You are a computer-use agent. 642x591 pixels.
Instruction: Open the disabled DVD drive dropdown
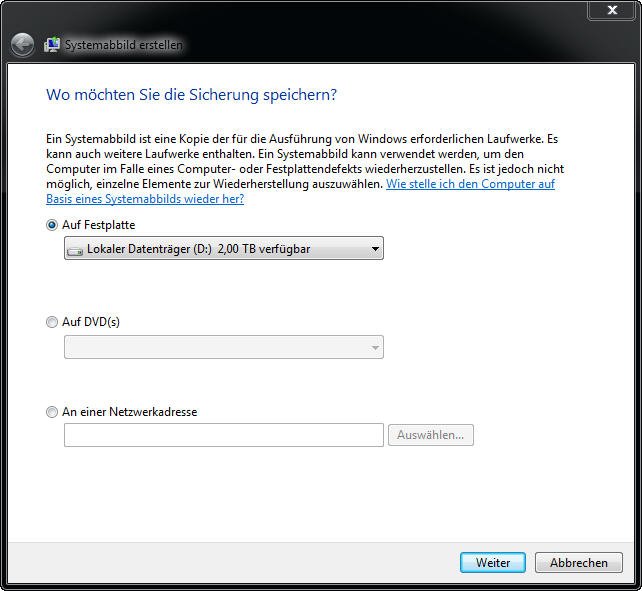[x=224, y=347]
